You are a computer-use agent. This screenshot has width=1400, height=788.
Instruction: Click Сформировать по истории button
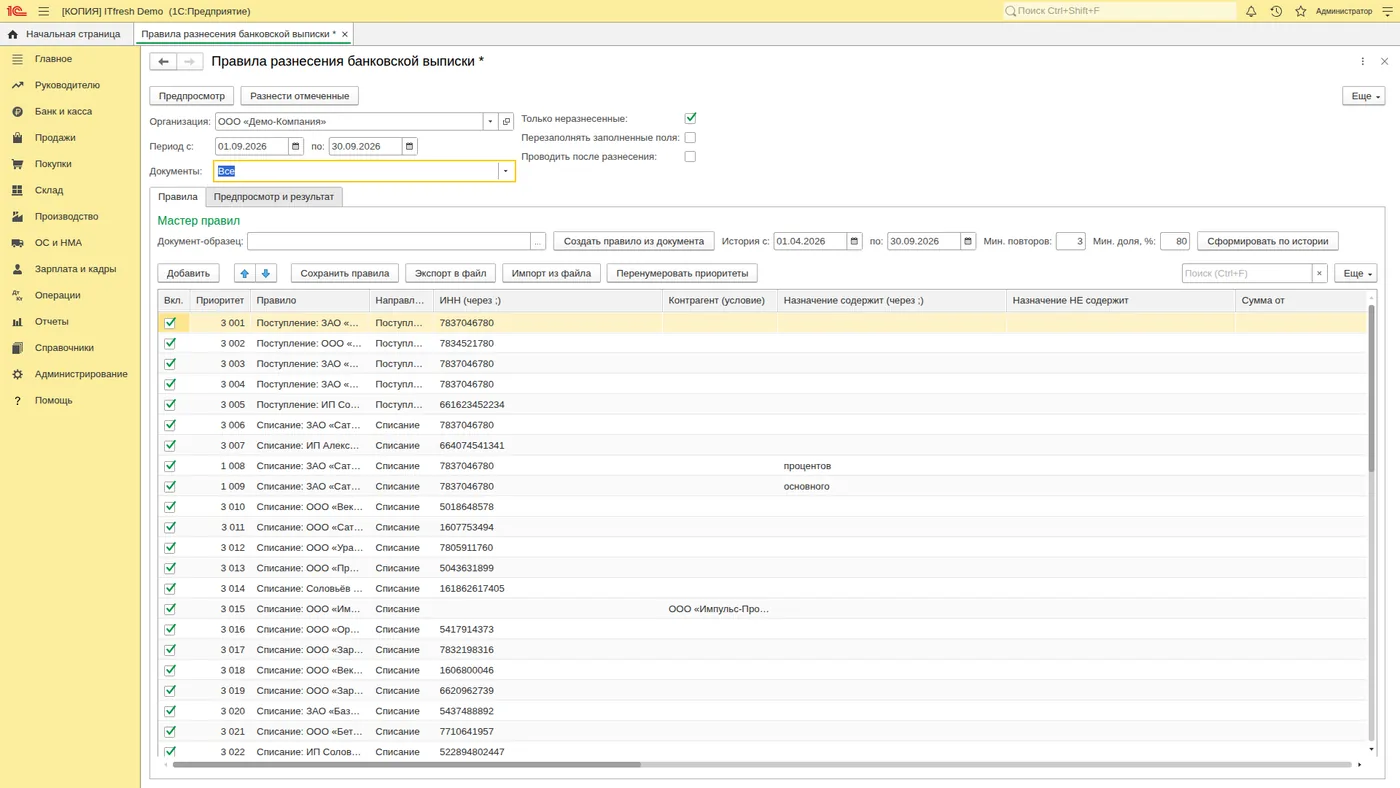point(1268,241)
